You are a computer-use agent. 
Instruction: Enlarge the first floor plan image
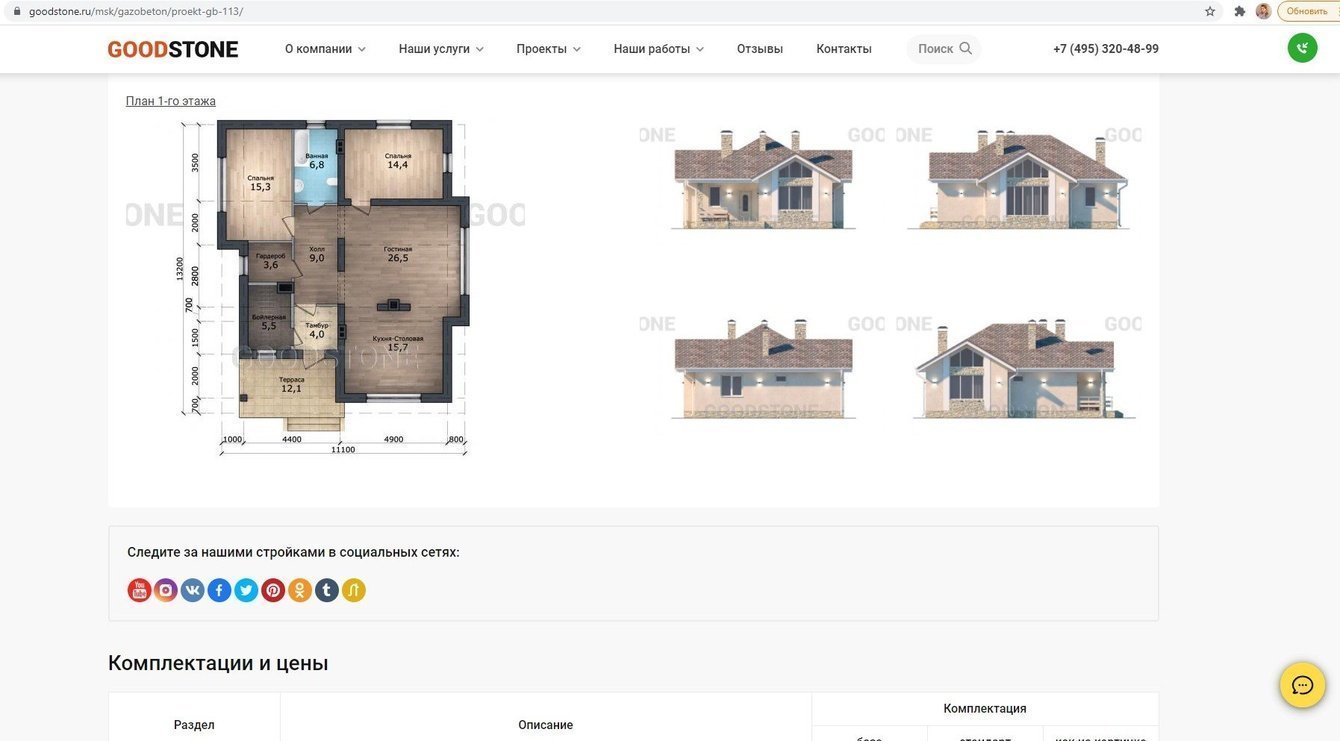click(x=325, y=288)
